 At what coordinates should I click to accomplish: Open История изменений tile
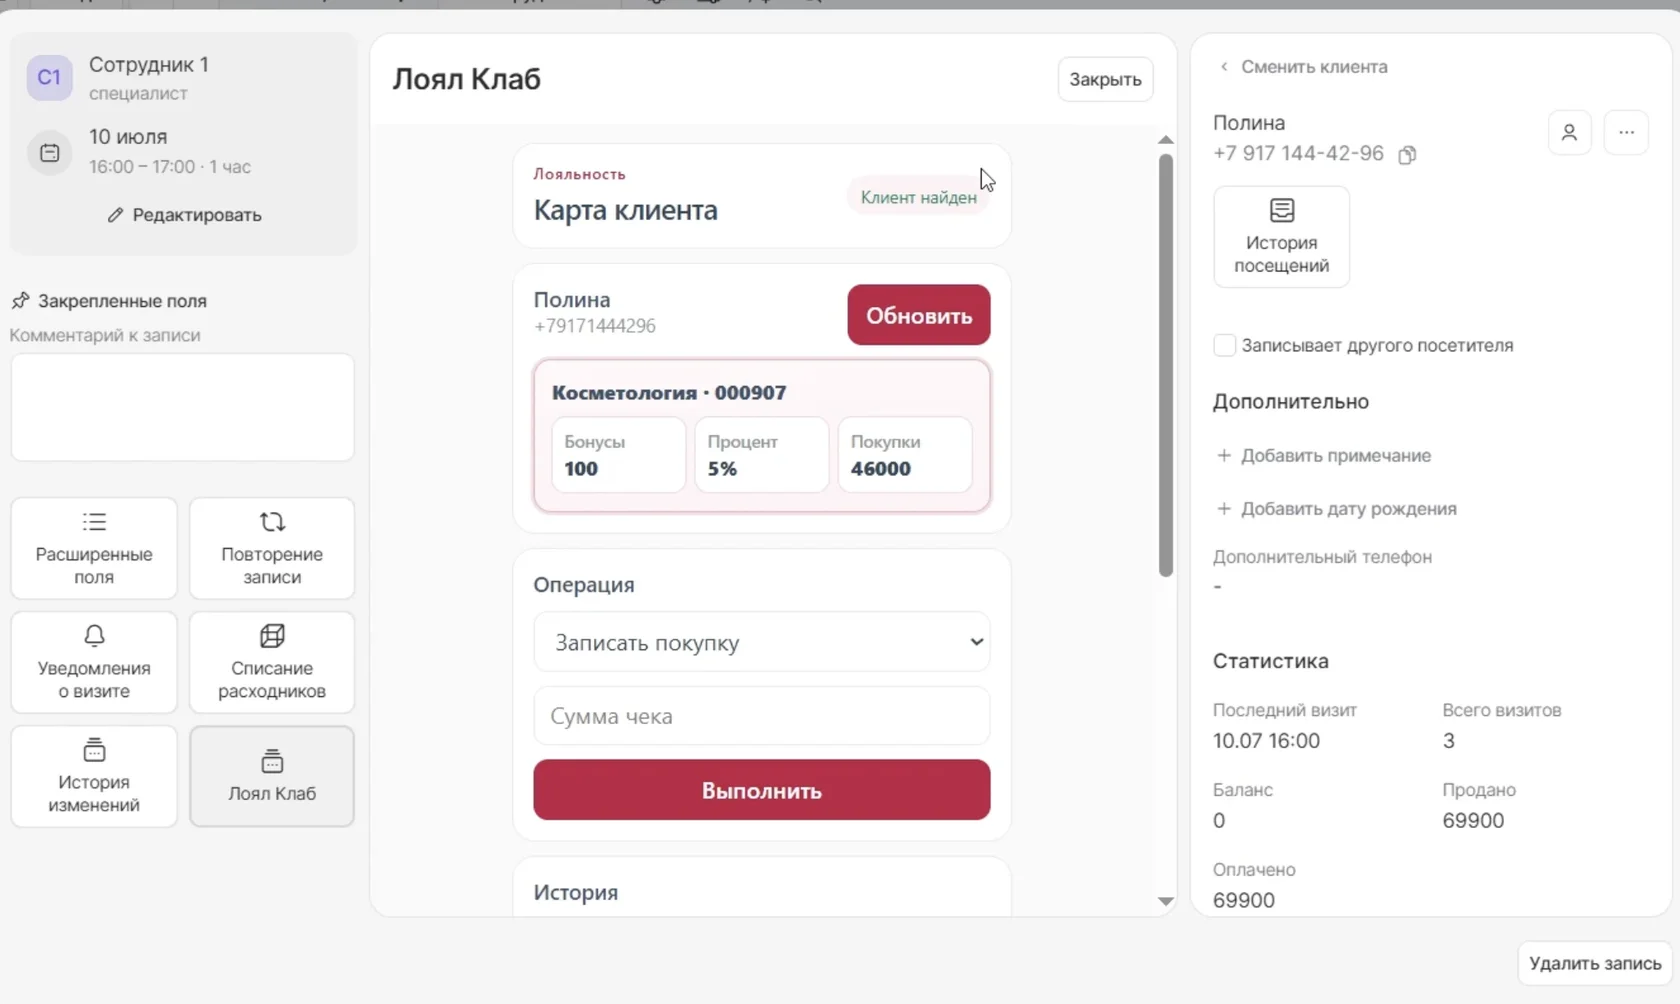coord(94,777)
